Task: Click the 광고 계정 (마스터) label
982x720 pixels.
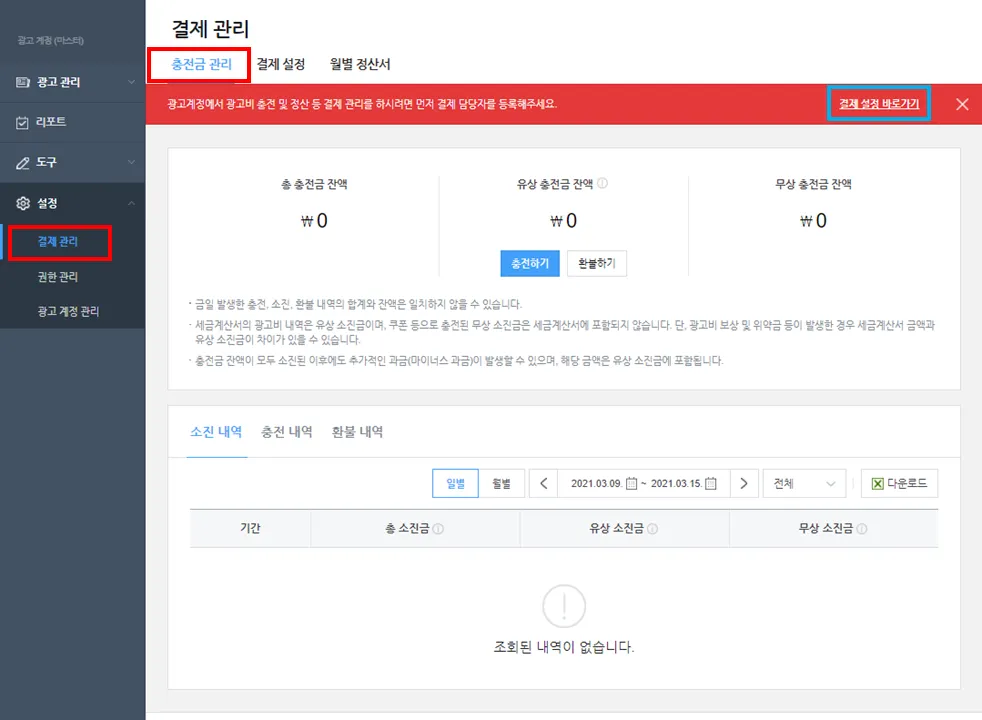Action: tap(50, 41)
